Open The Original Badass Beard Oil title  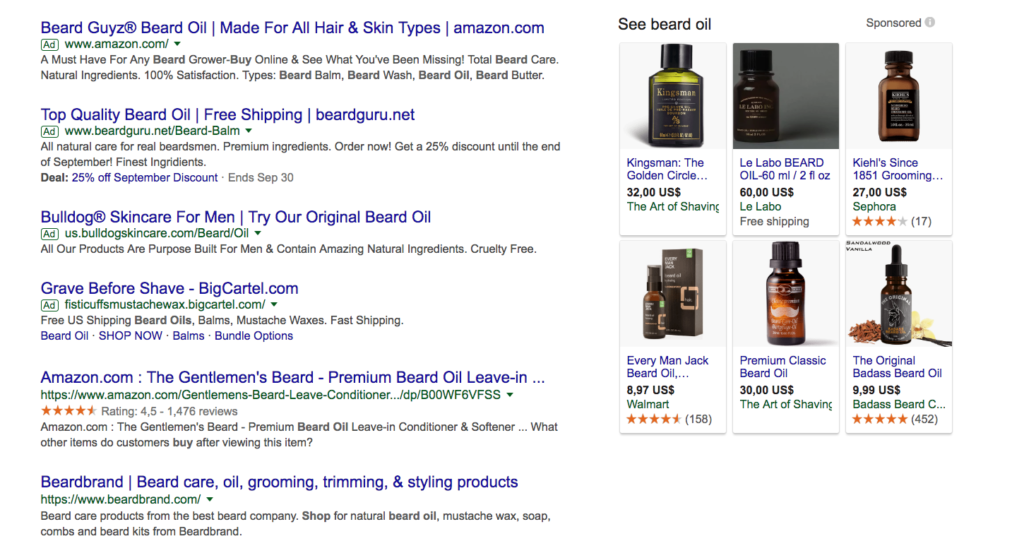(x=897, y=367)
